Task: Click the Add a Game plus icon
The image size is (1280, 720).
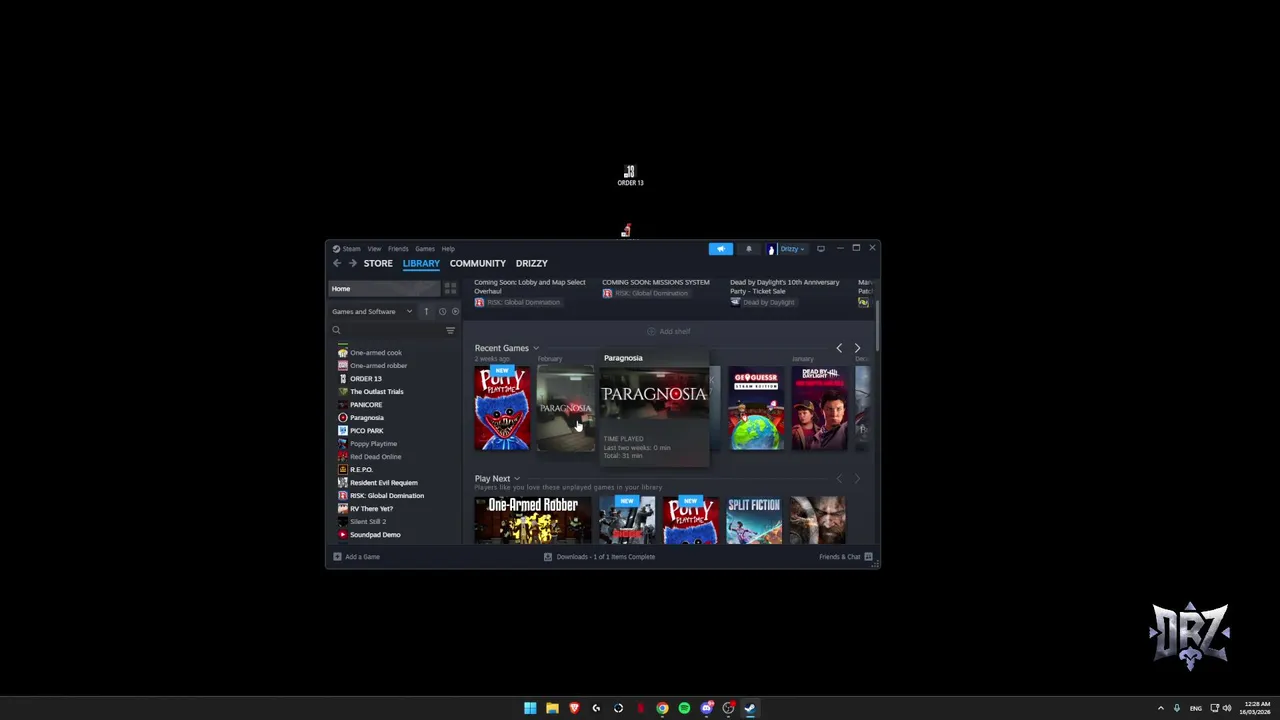Action: [x=337, y=557]
